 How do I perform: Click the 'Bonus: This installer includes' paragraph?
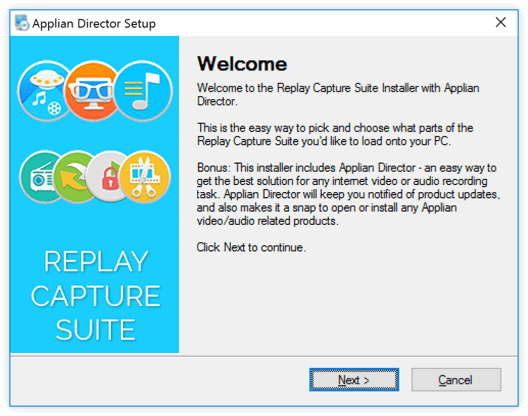[349, 194]
